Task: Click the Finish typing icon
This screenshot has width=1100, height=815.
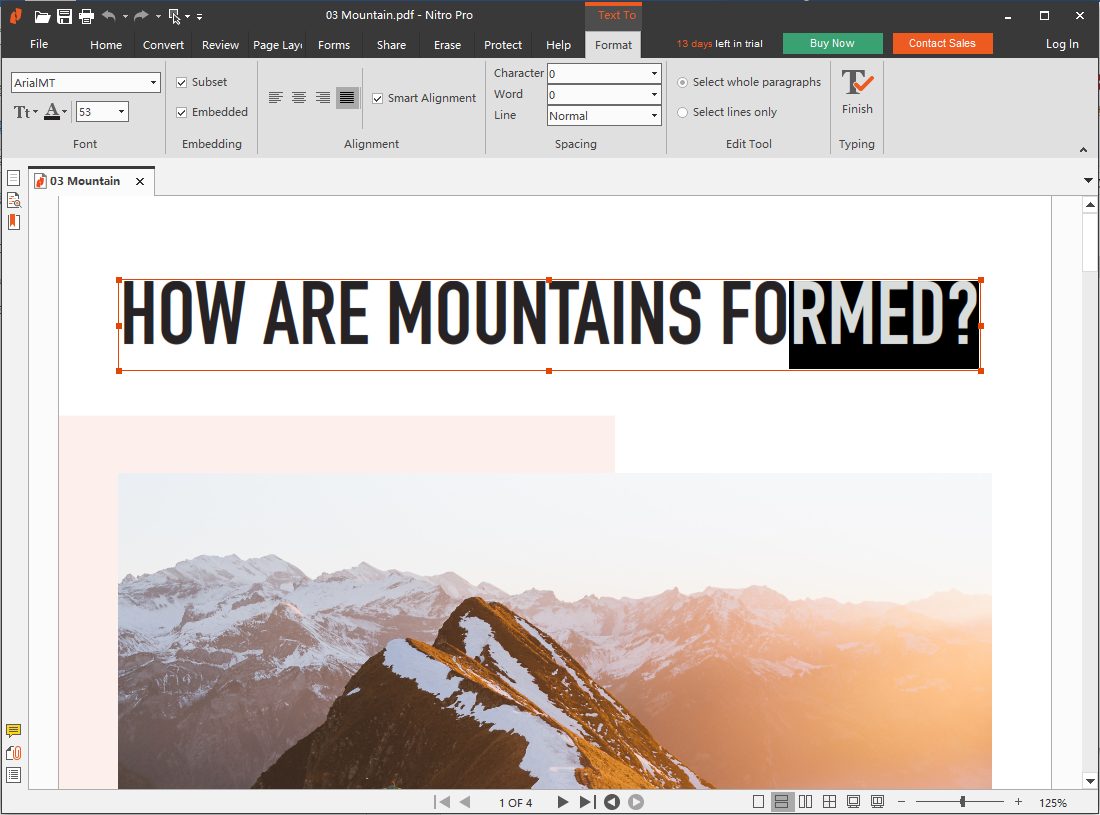Action: [x=857, y=83]
